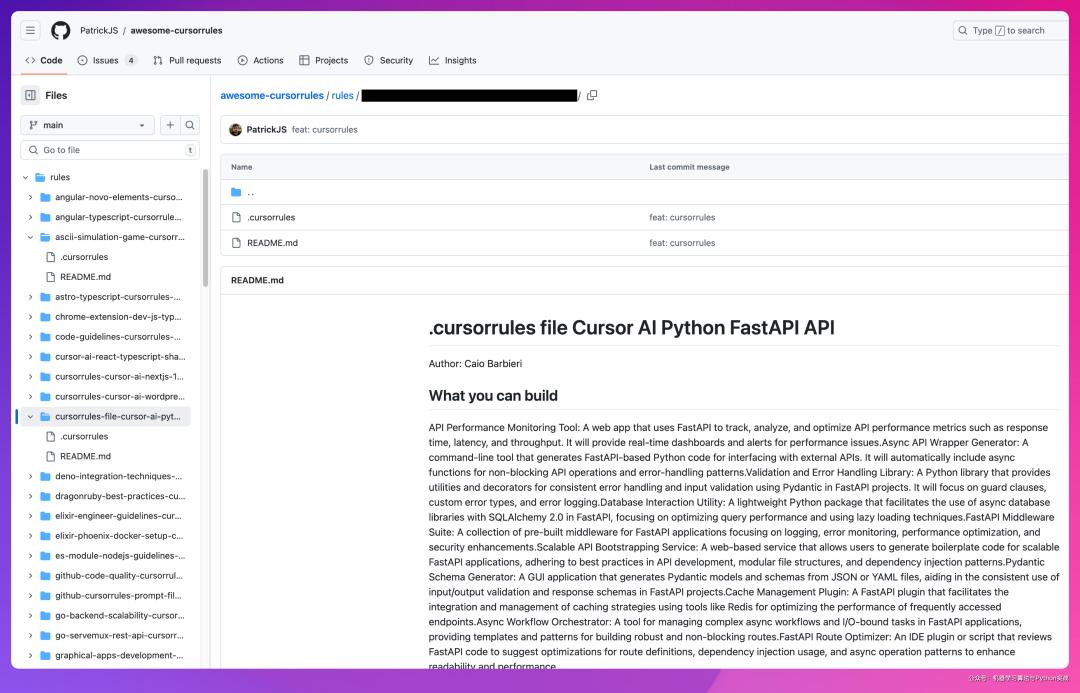Image resolution: width=1080 pixels, height=693 pixels.
Task: Copy the path with copy icon
Action: [x=592, y=95]
